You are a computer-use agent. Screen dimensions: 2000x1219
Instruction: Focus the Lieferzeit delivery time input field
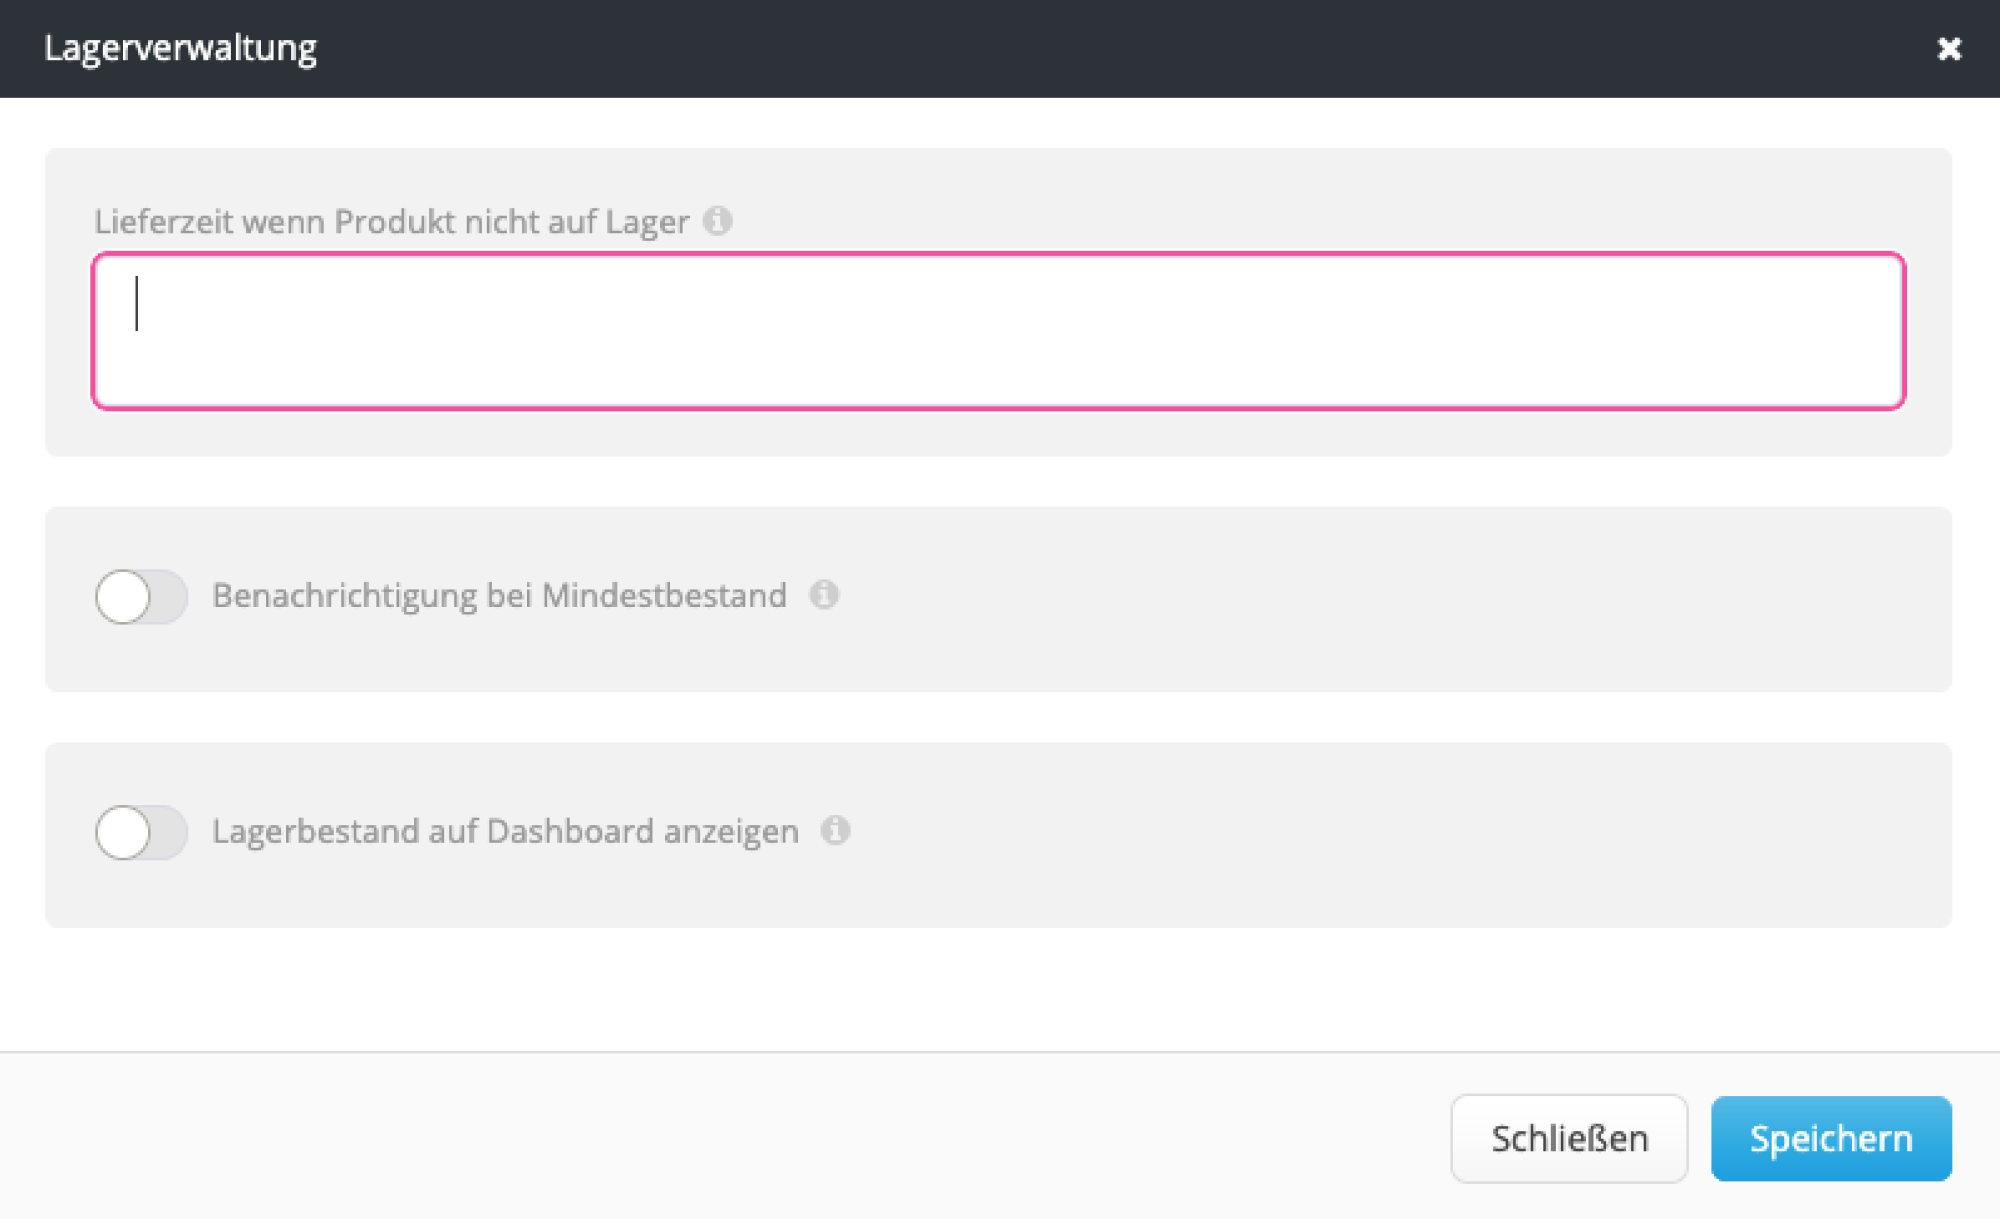click(x=998, y=331)
